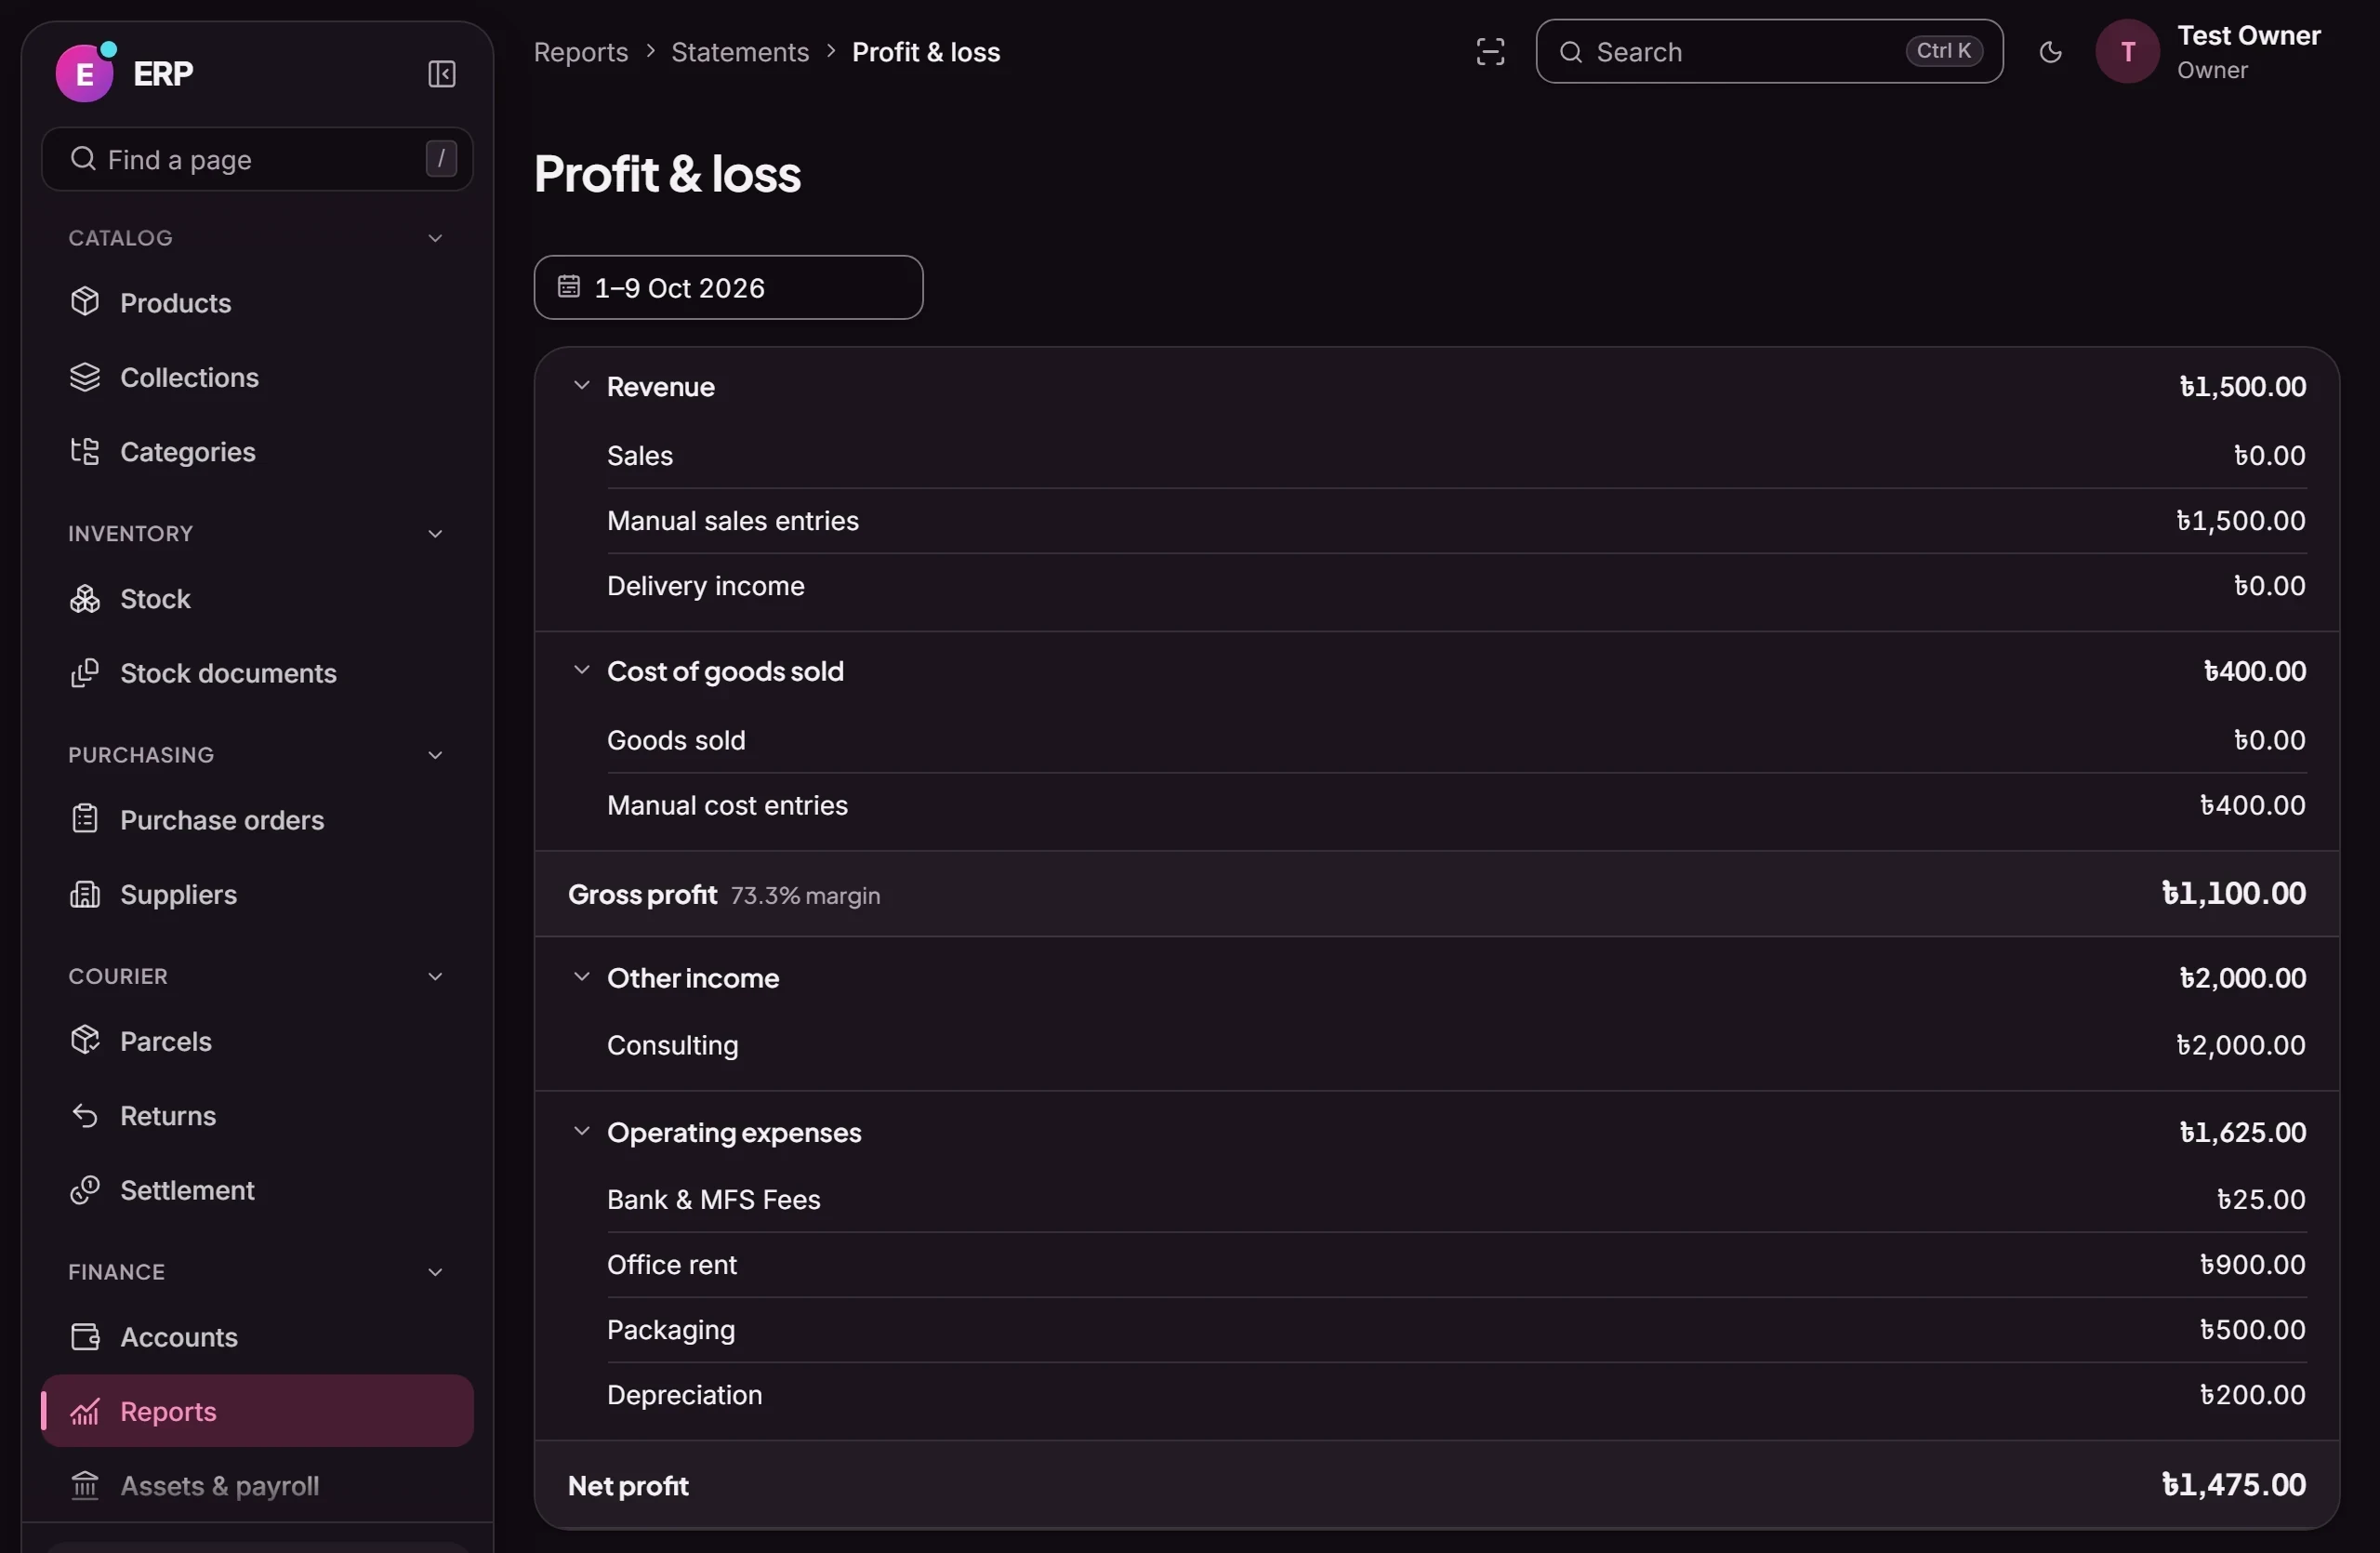
Task: Collapse the INVENTORY sidebar section
Action: click(435, 534)
